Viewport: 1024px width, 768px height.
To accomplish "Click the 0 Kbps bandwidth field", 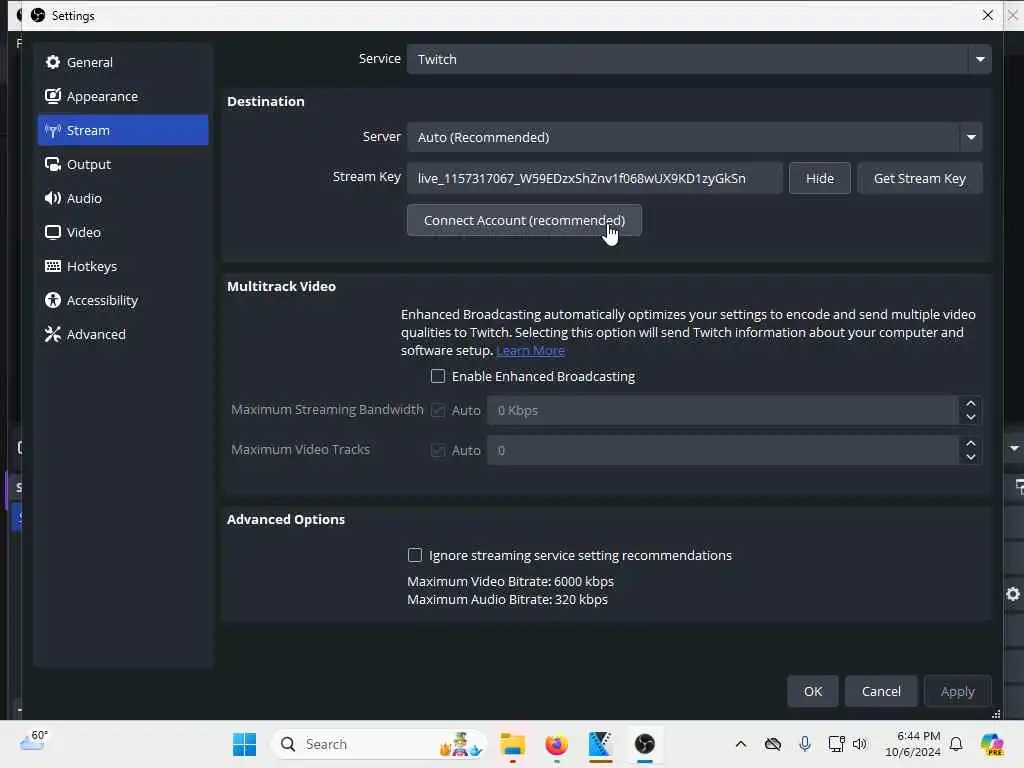I will [x=723, y=411].
